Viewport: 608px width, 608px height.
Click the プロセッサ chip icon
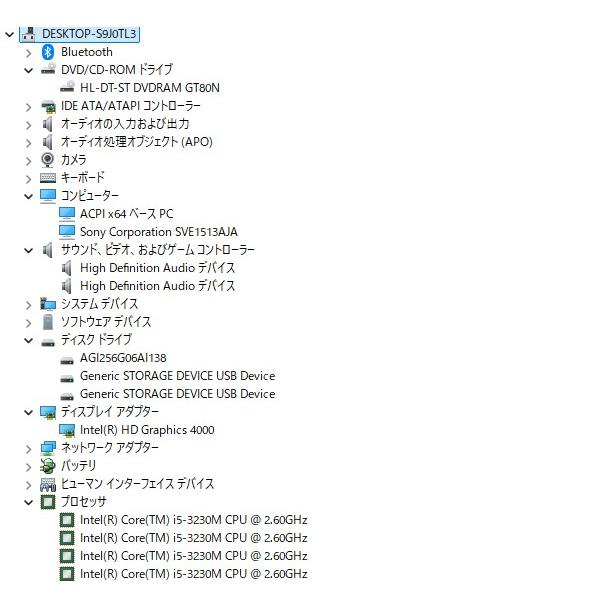[48, 502]
